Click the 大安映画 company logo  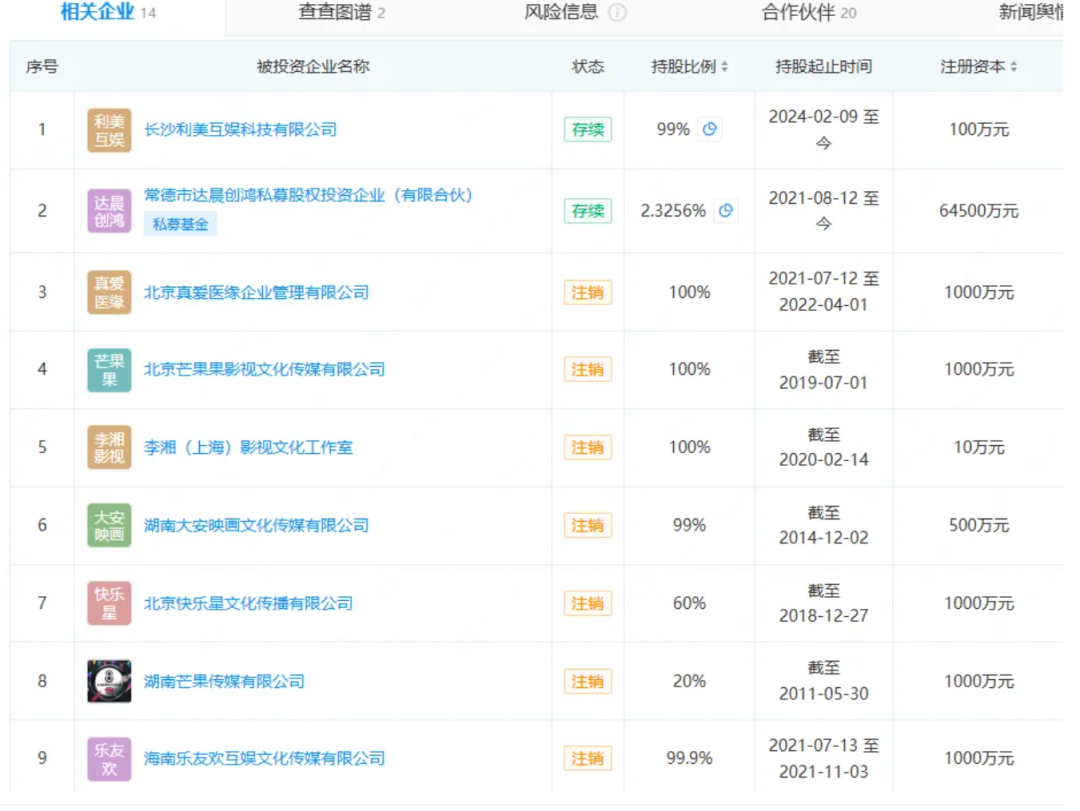pyautogui.click(x=108, y=525)
